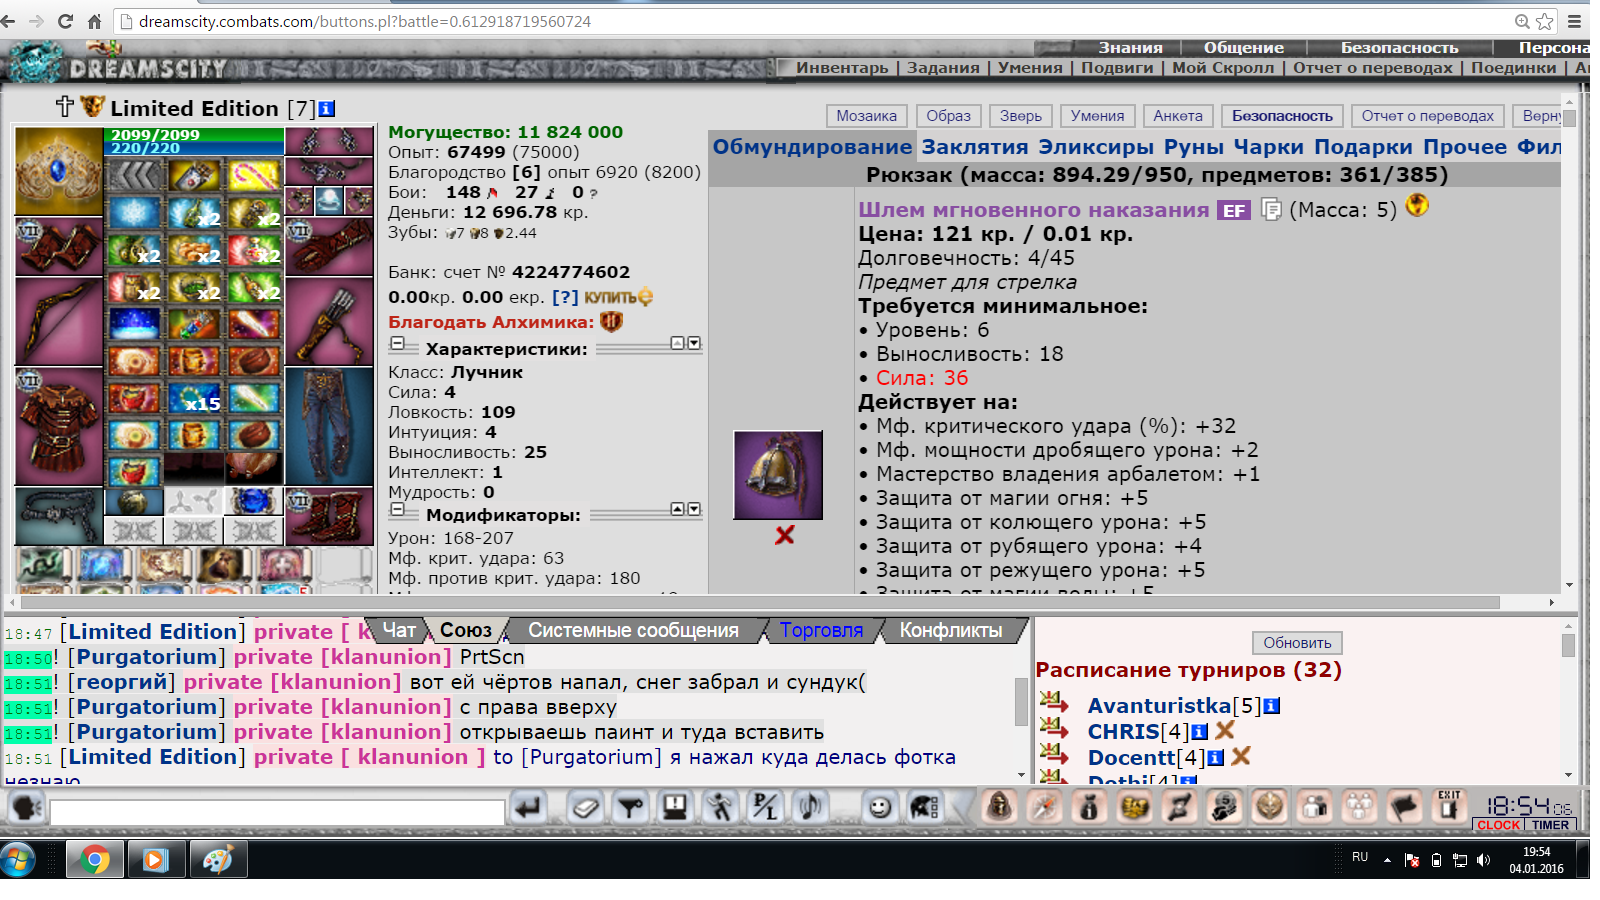
Task: Click the crown helmet equipment slot
Action: tap(59, 171)
